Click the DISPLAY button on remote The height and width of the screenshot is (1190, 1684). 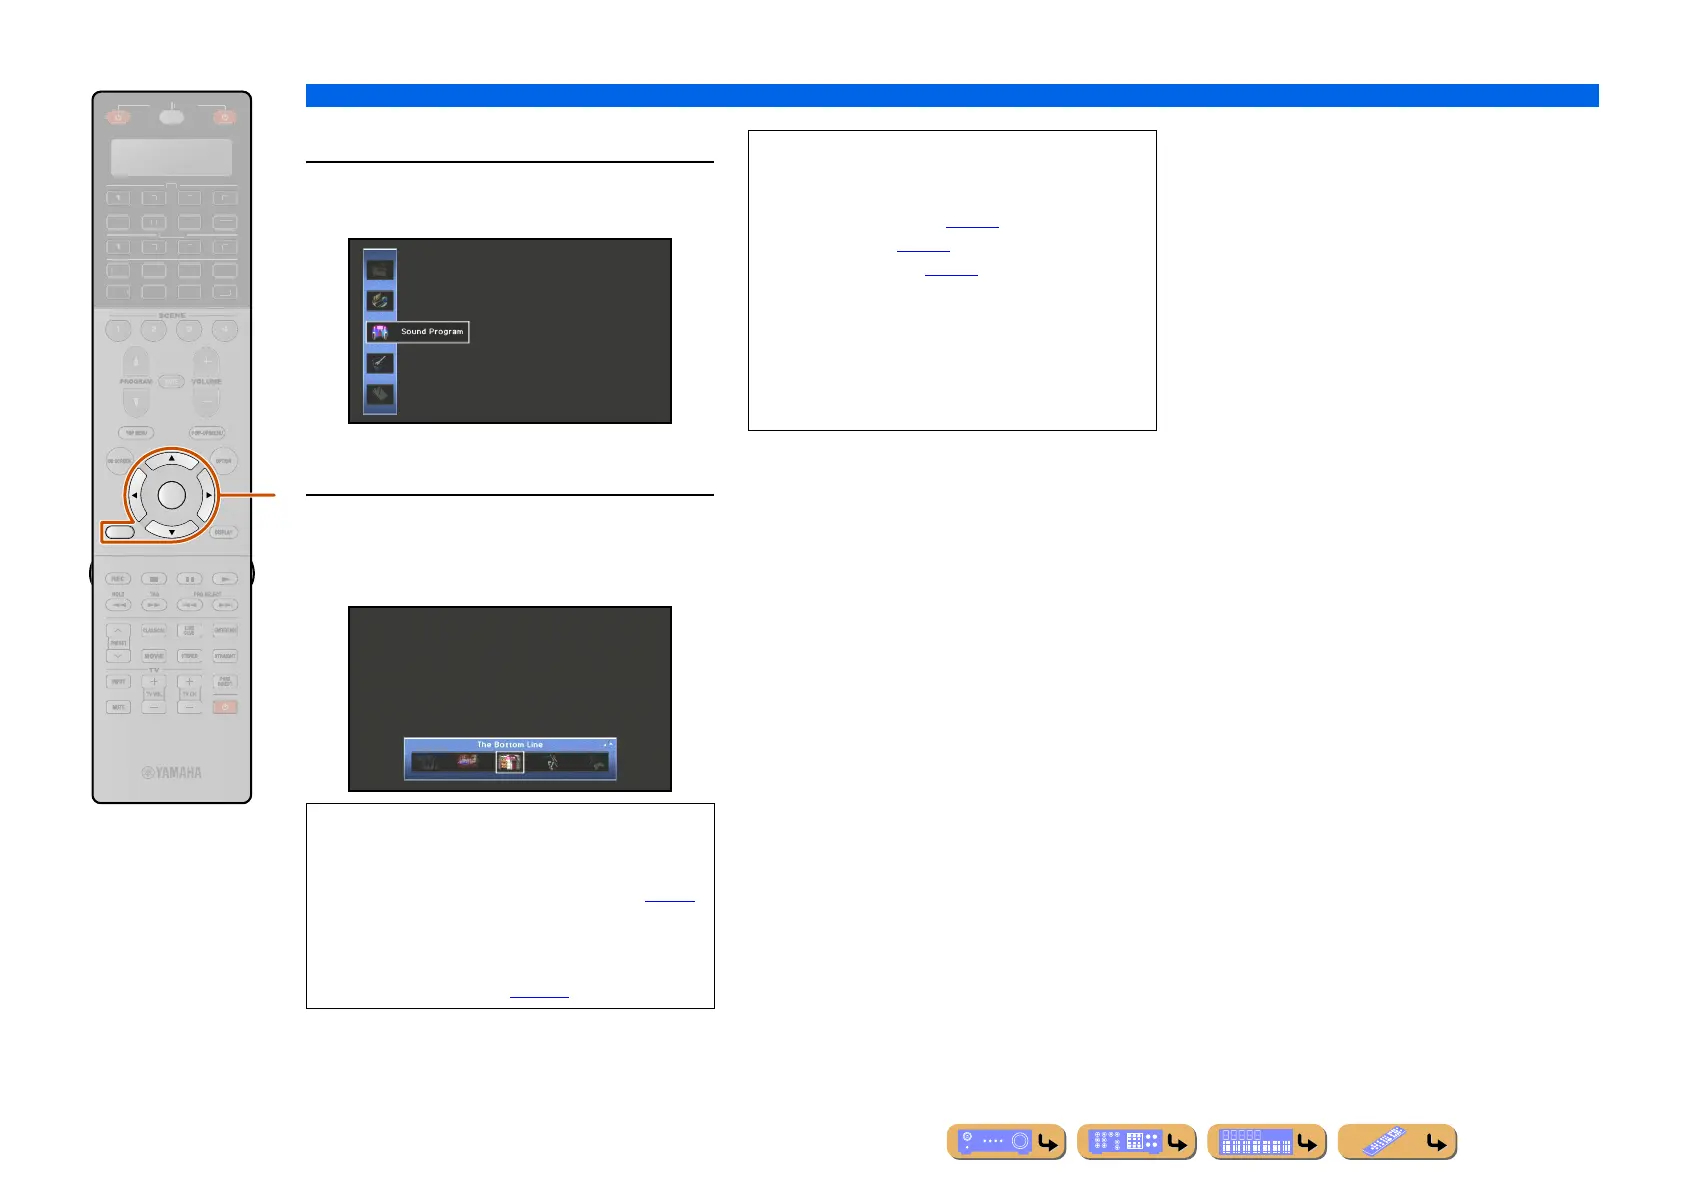224,532
